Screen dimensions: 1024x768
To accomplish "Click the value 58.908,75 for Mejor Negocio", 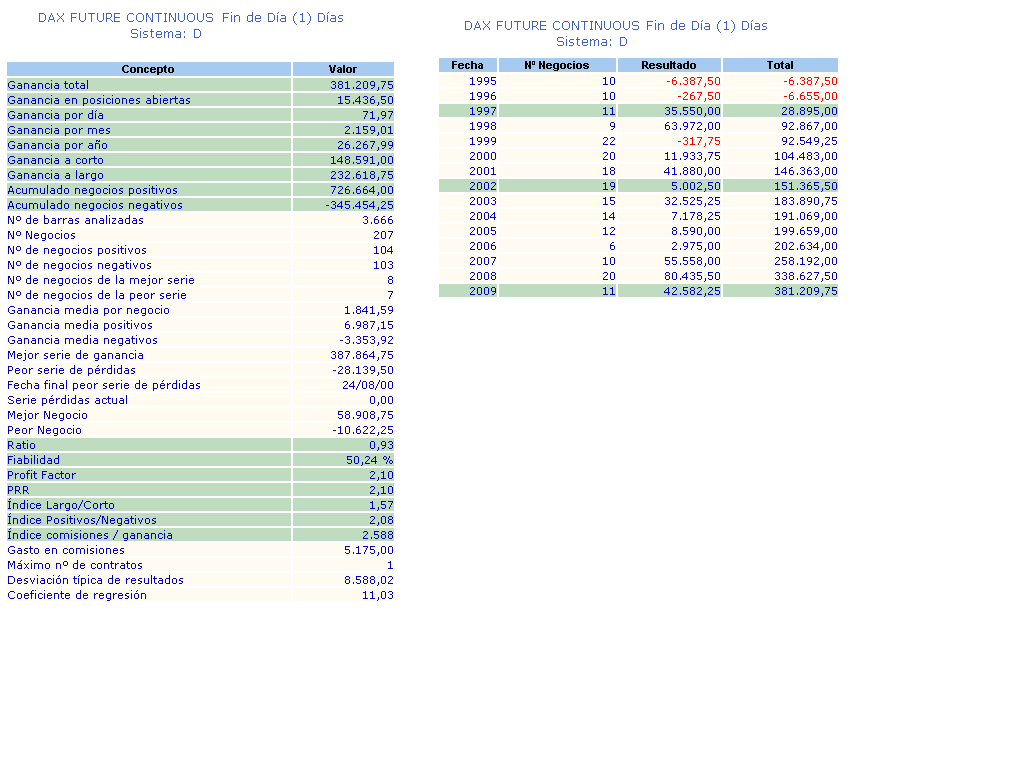I will click(x=365, y=415).
